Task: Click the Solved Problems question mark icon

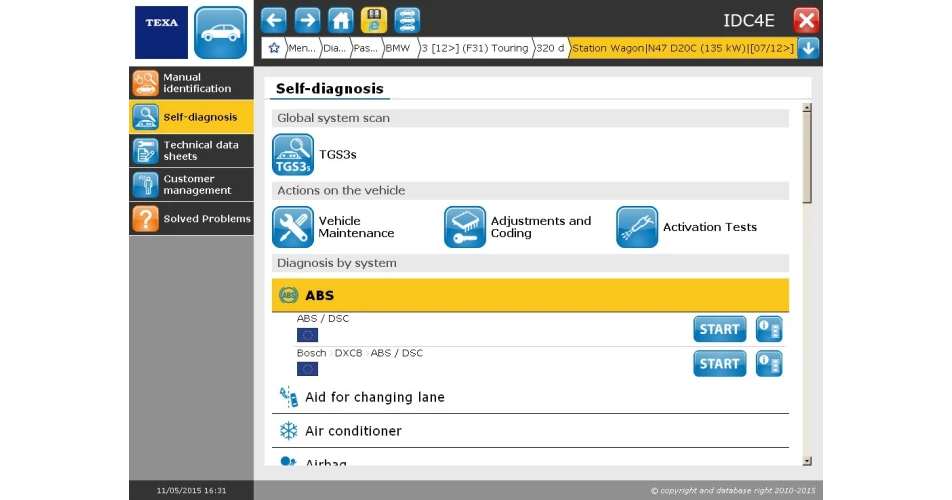Action: [146, 218]
